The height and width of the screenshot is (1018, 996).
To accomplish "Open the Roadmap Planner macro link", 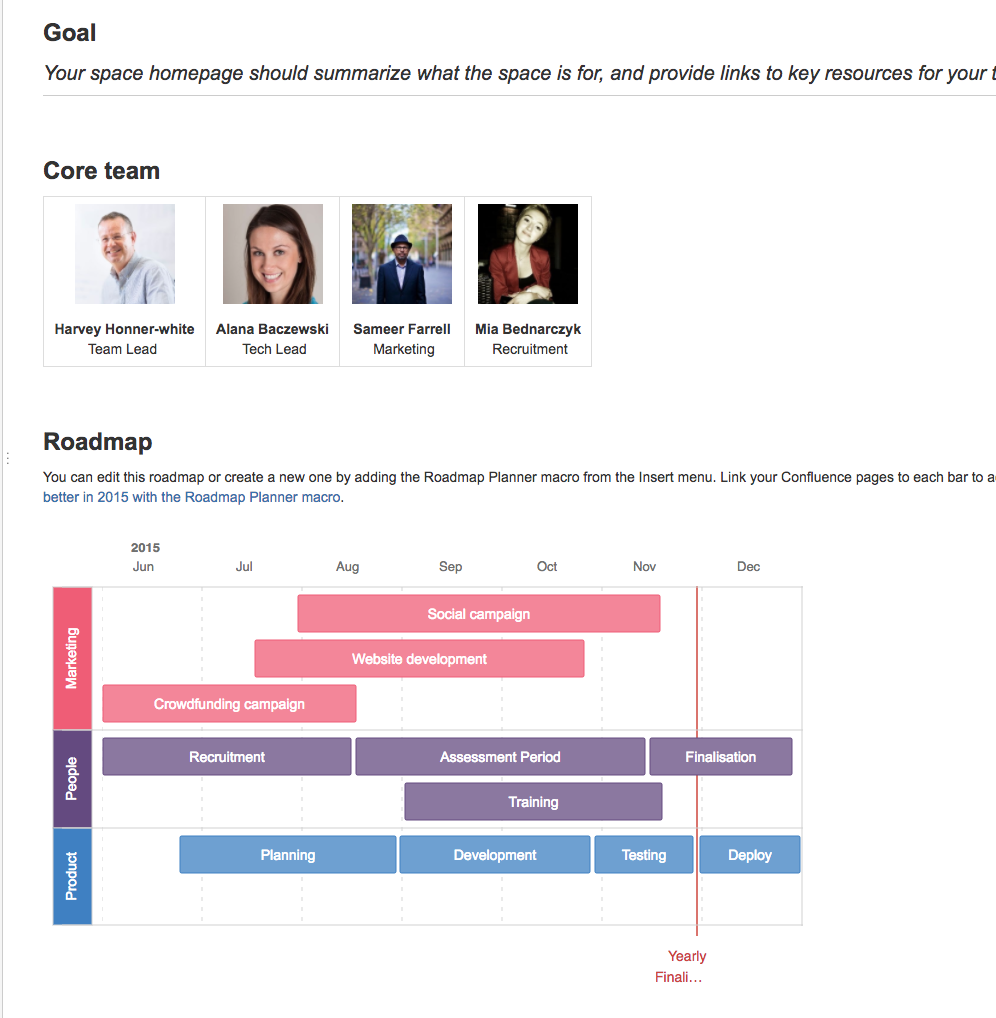I will coord(192,497).
